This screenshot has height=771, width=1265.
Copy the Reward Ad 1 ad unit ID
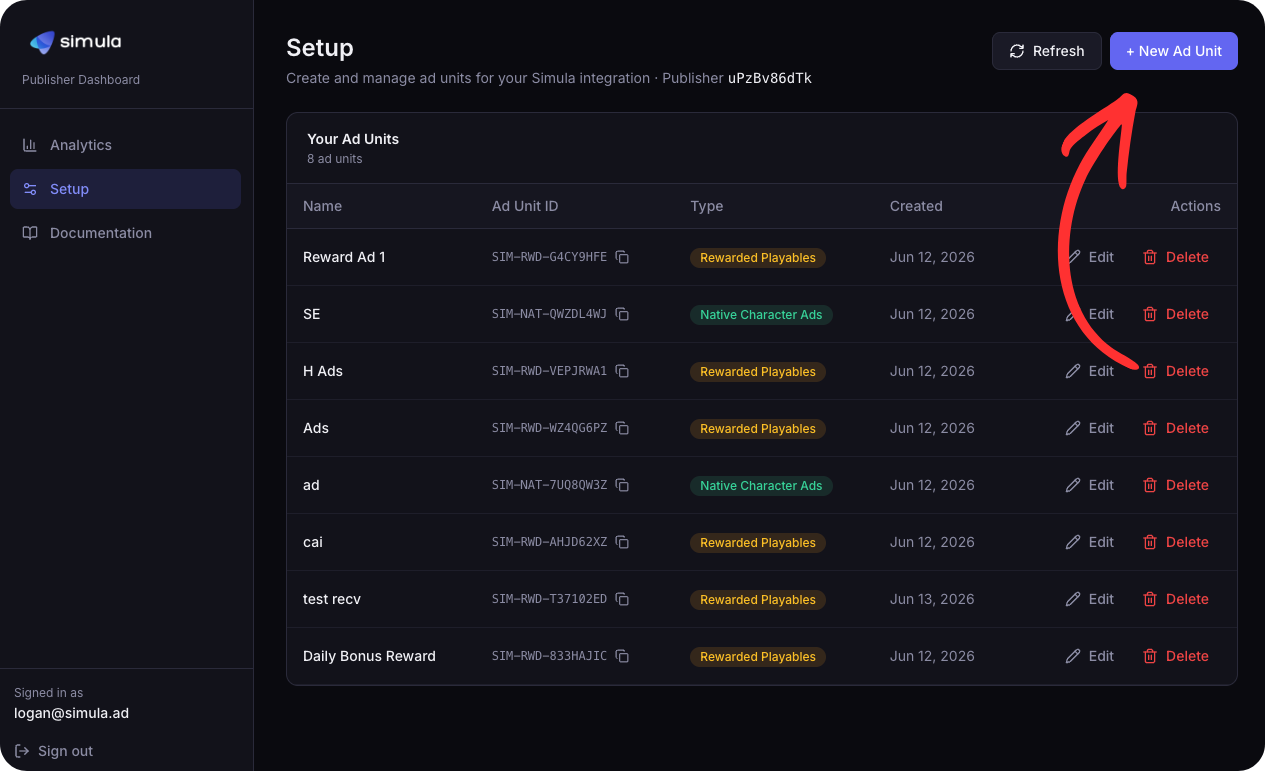coord(622,257)
